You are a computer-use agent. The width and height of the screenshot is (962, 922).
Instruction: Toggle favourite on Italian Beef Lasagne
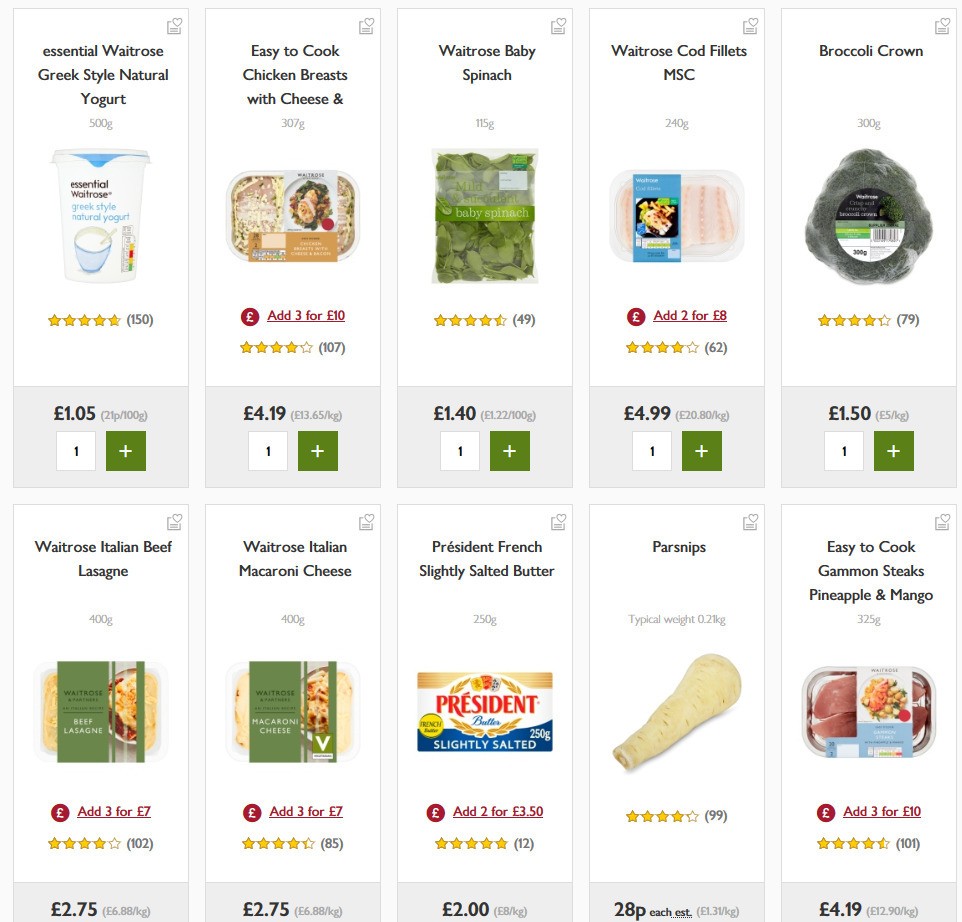(x=174, y=521)
